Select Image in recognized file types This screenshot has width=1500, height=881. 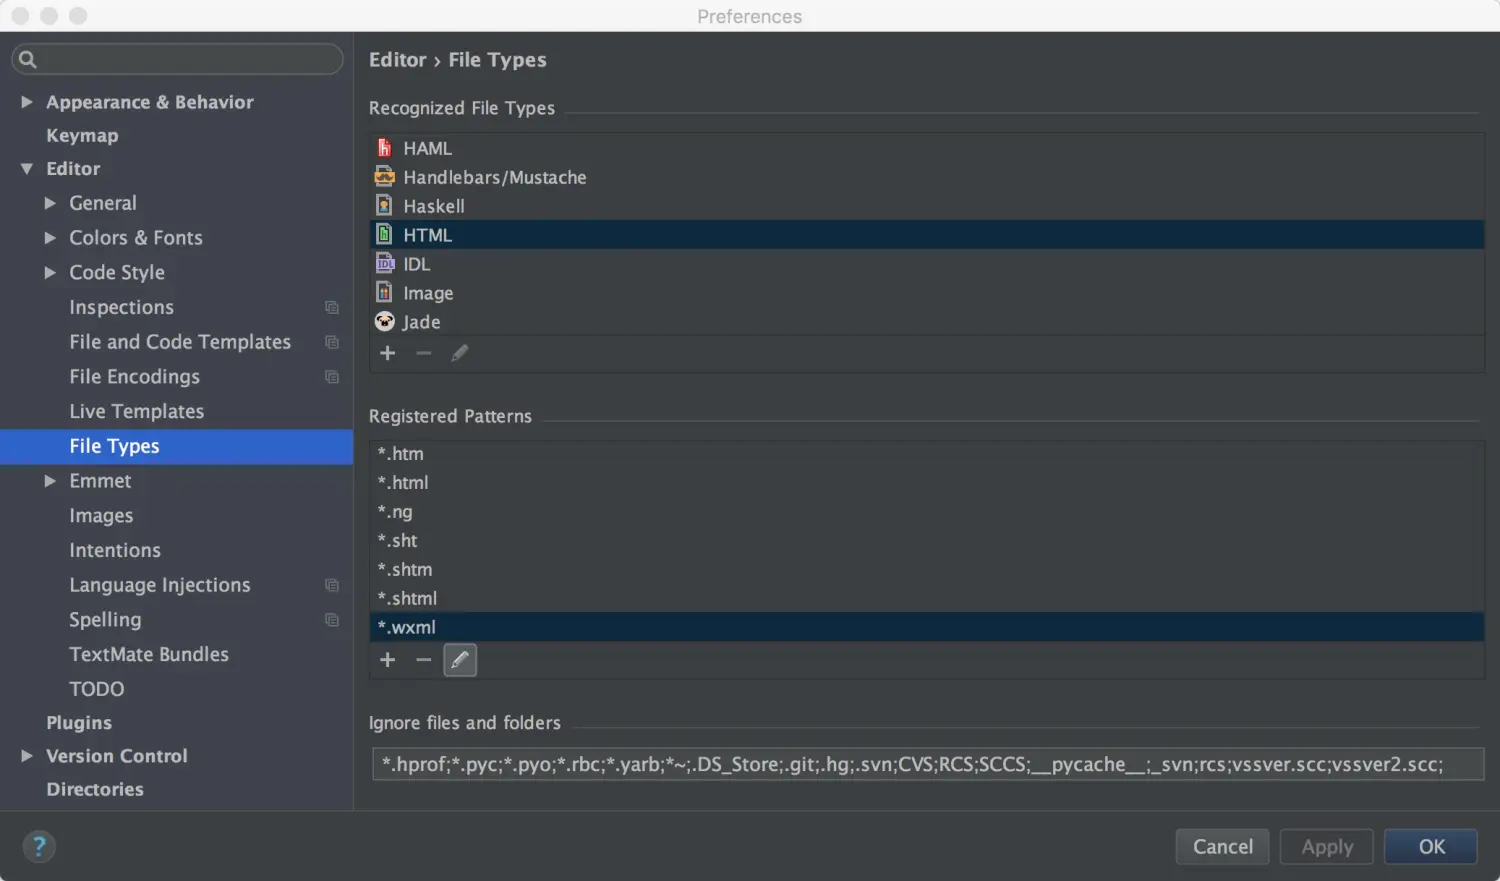(x=927, y=293)
